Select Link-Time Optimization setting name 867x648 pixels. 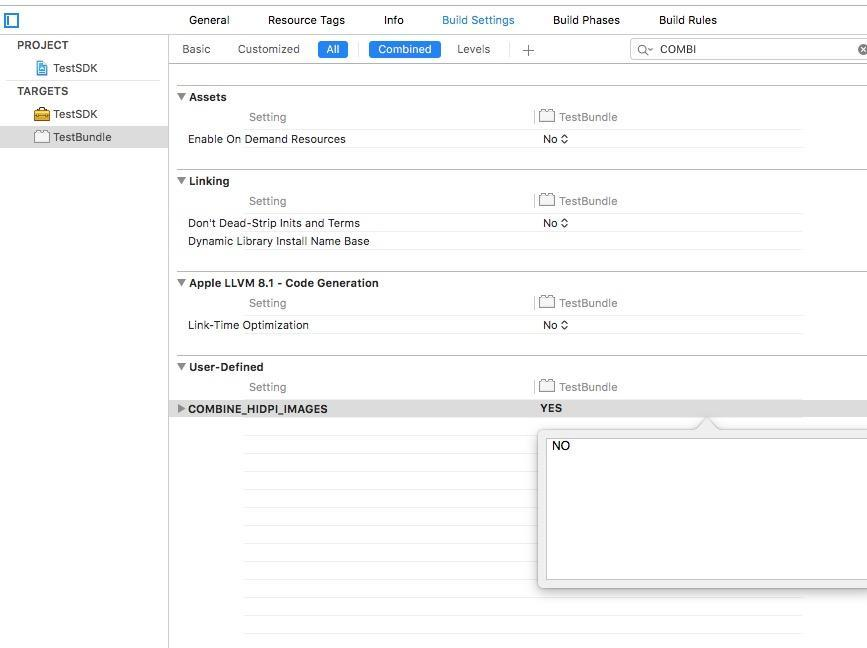(x=248, y=325)
